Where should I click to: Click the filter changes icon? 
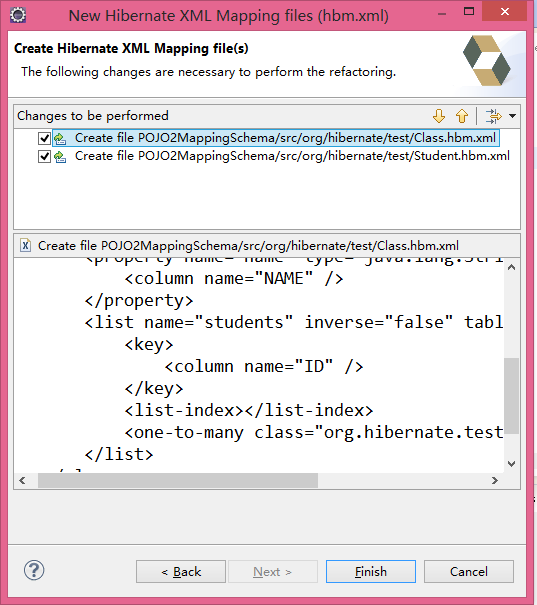pyautogui.click(x=493, y=116)
